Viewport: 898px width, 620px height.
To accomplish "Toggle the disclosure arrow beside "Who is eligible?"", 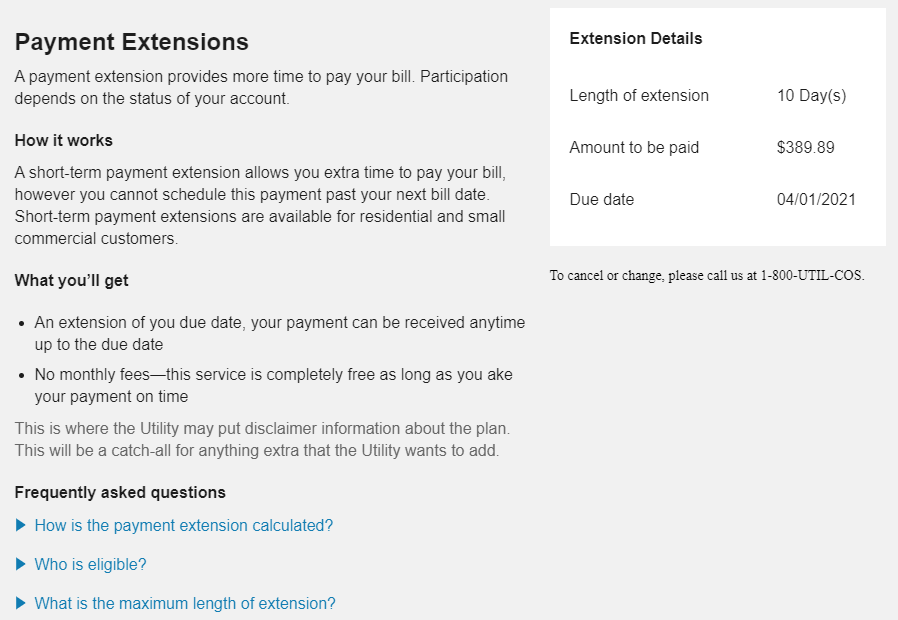I will coord(21,564).
